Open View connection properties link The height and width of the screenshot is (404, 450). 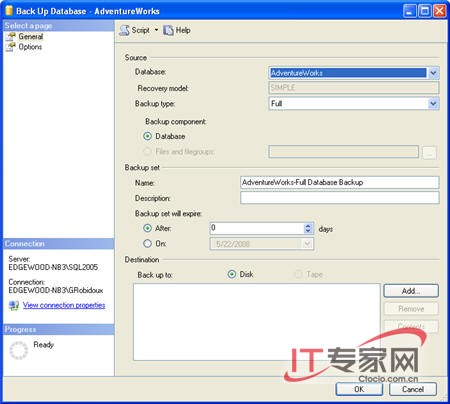64,305
